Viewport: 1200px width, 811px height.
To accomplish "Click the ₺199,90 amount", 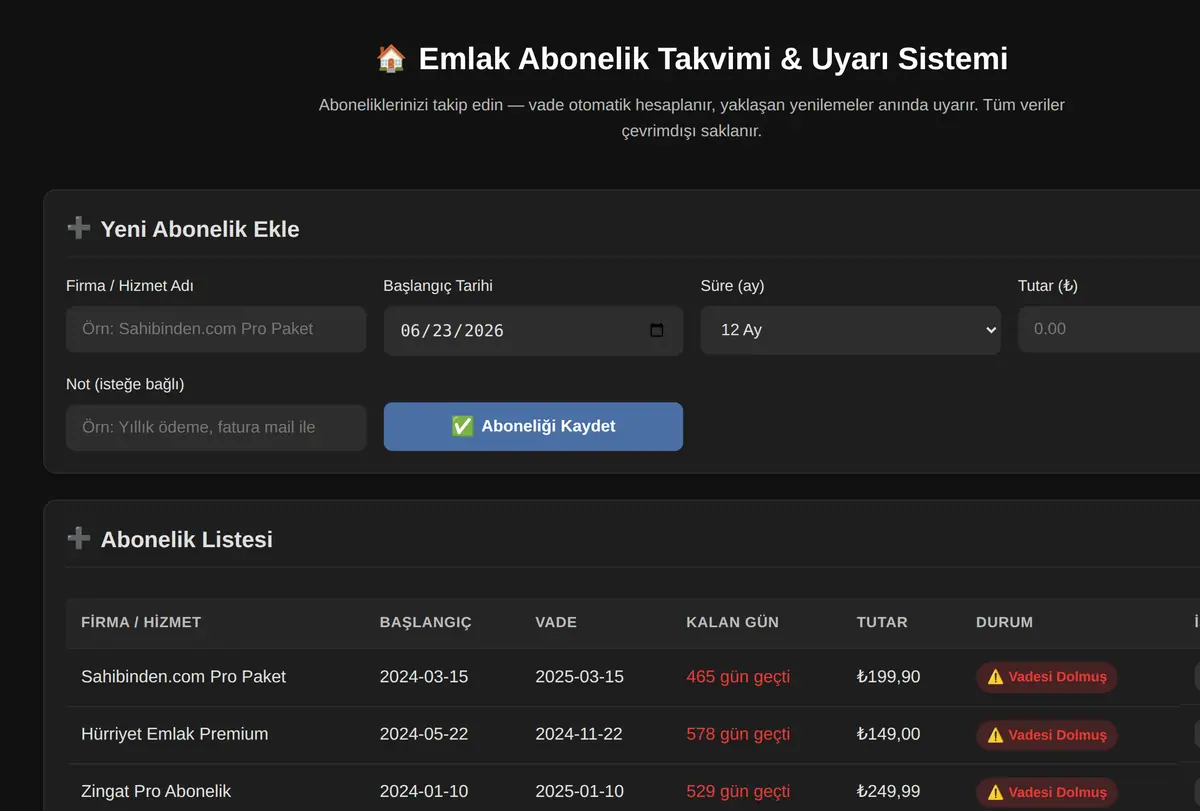I will point(889,677).
